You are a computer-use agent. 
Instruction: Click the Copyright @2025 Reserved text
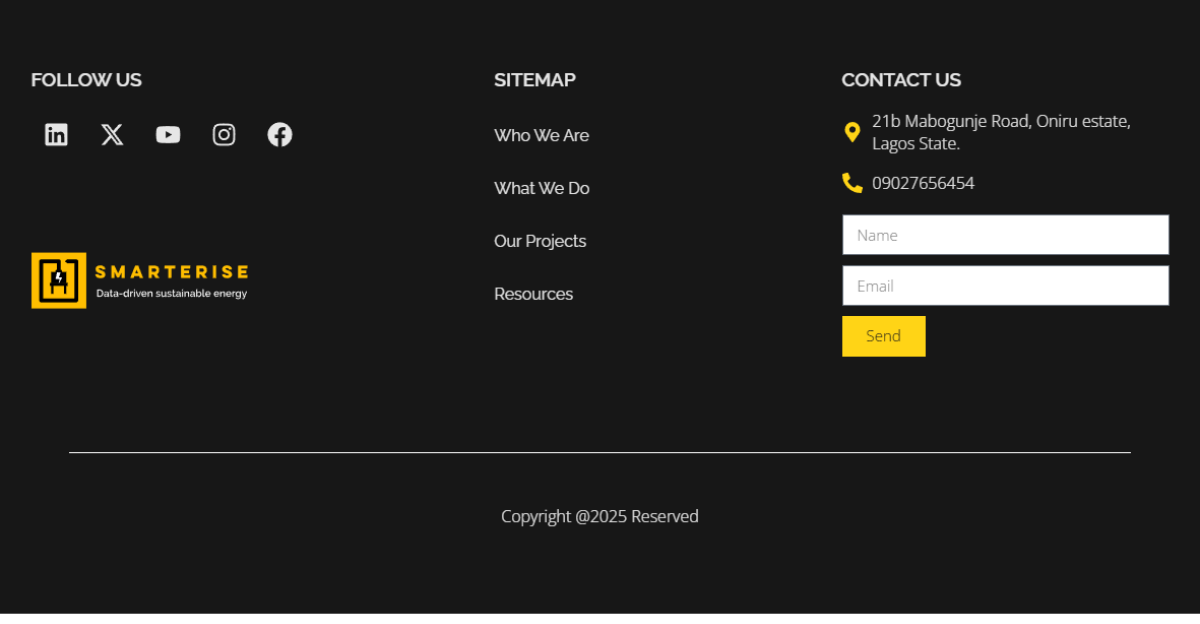[x=600, y=517]
